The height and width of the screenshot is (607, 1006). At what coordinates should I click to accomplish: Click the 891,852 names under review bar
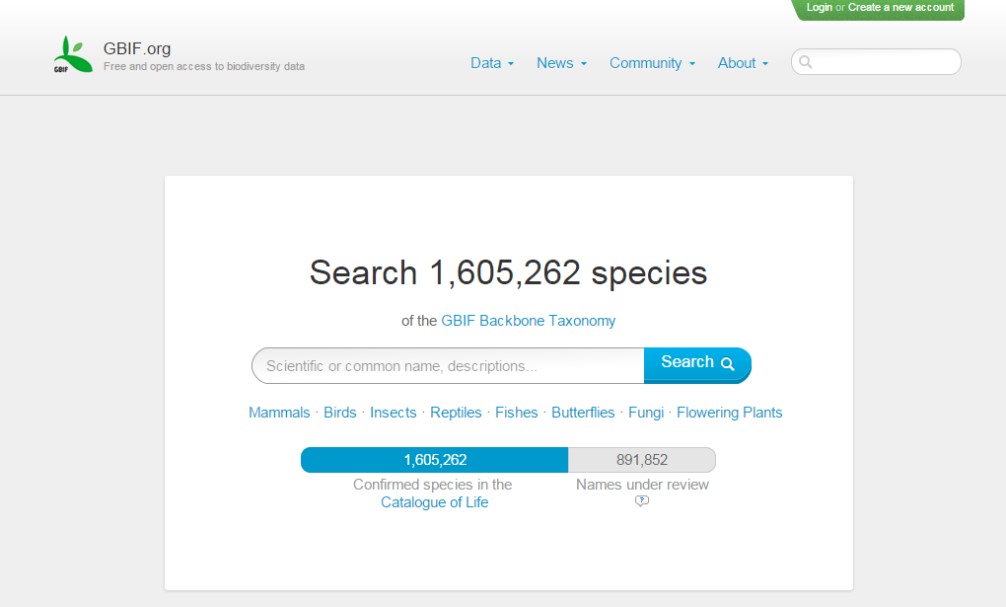[641, 460]
